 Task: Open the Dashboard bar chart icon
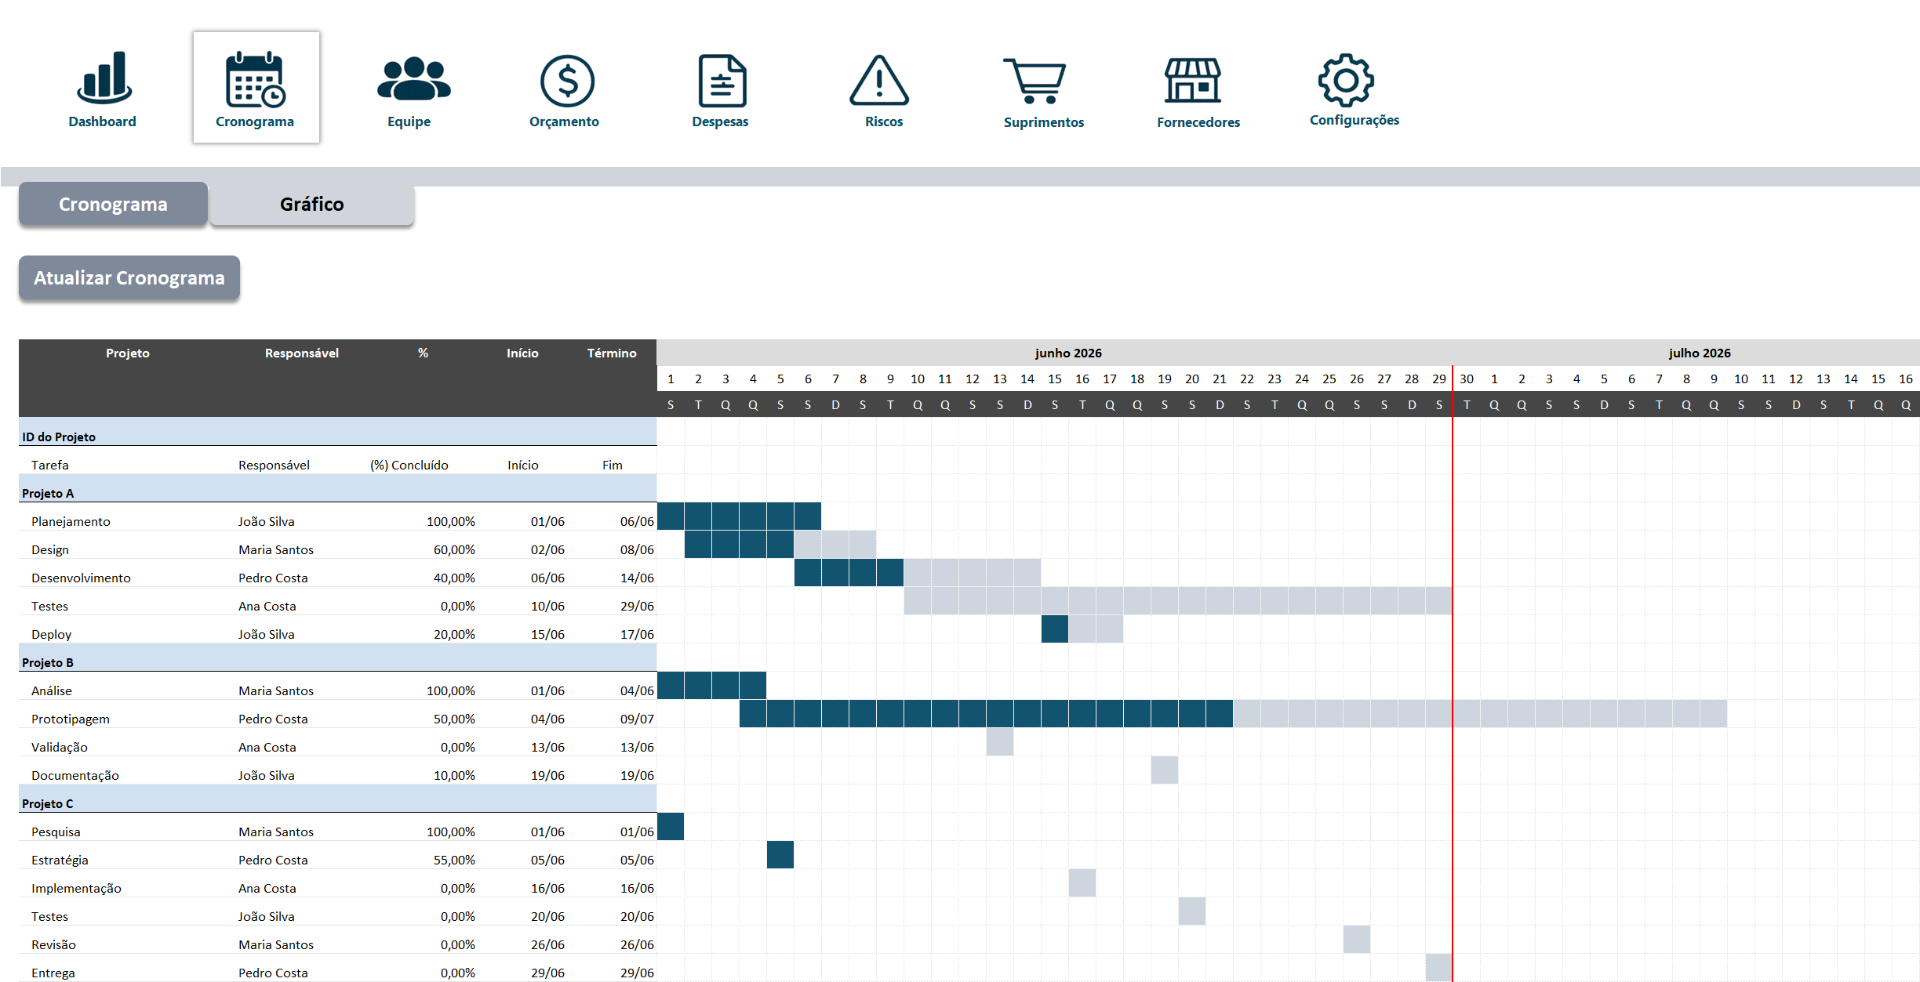coord(104,79)
